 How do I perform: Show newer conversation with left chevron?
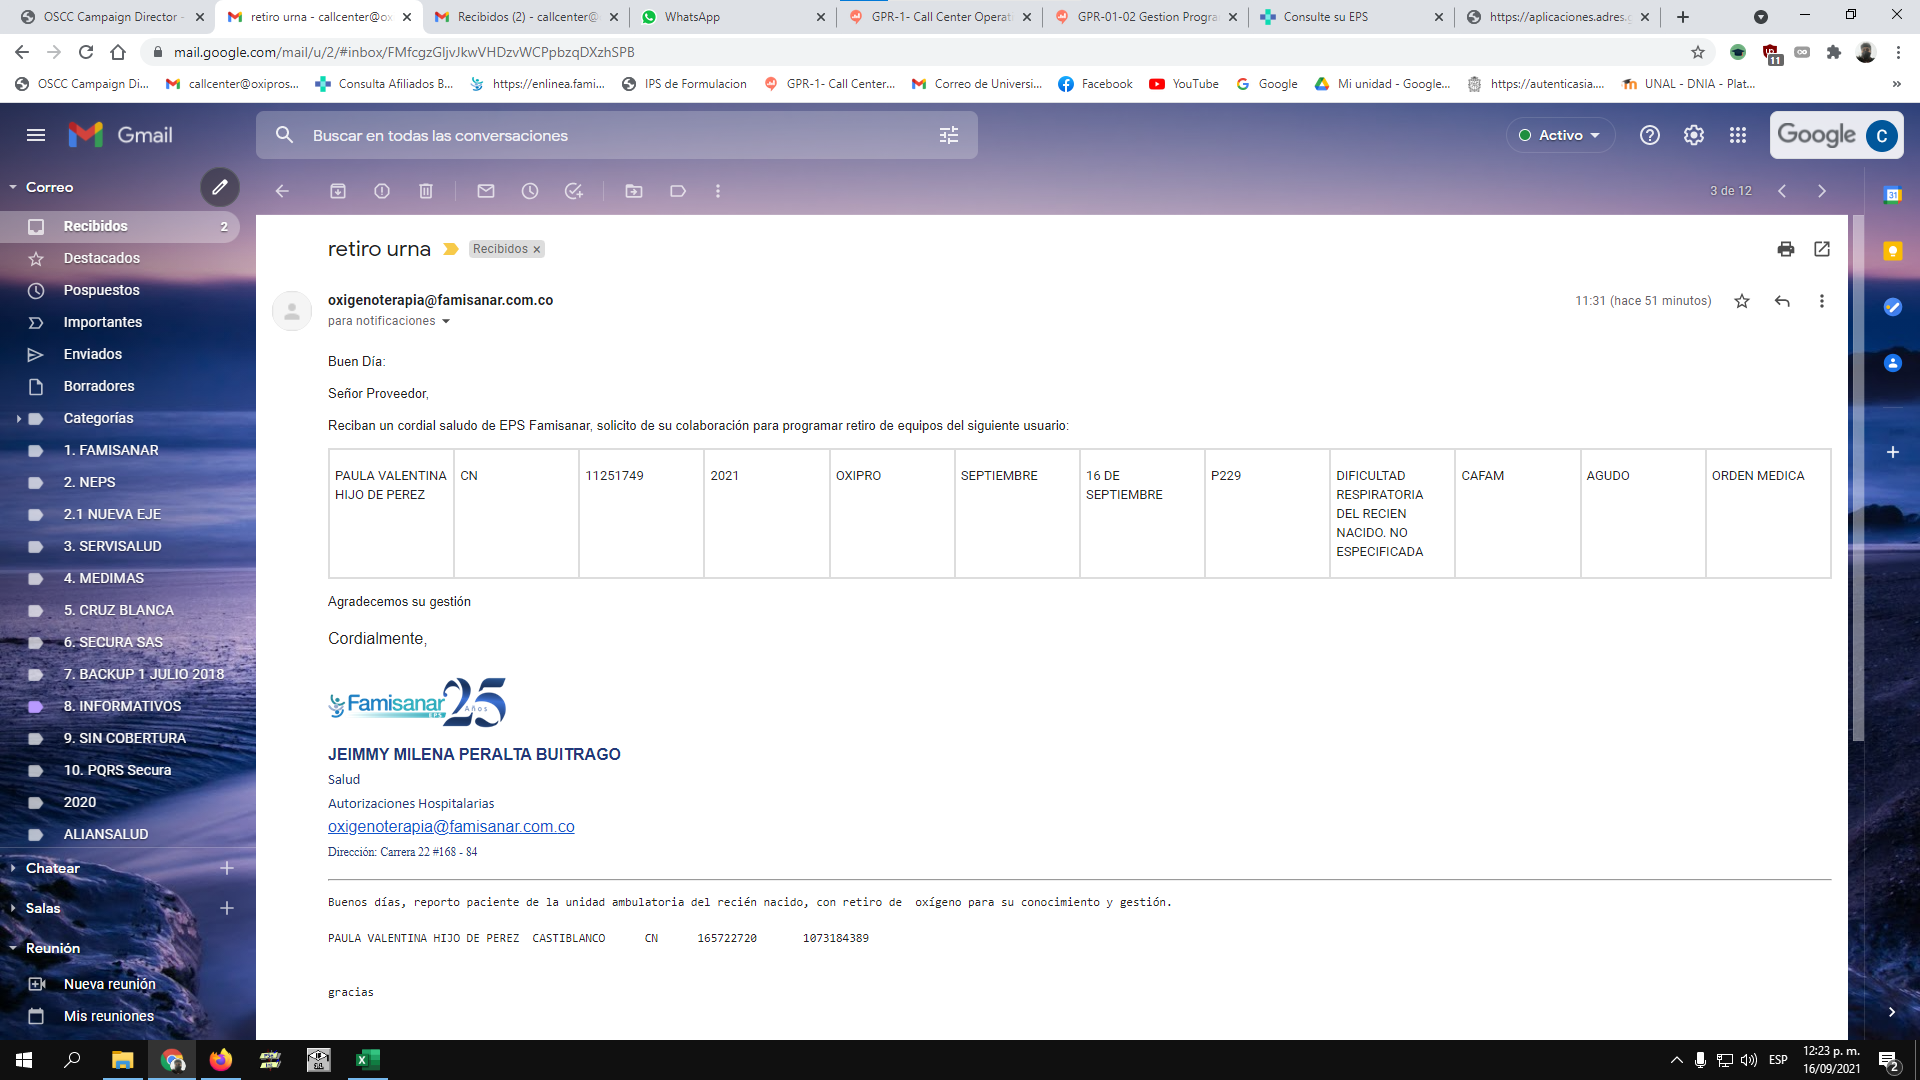[1782, 191]
